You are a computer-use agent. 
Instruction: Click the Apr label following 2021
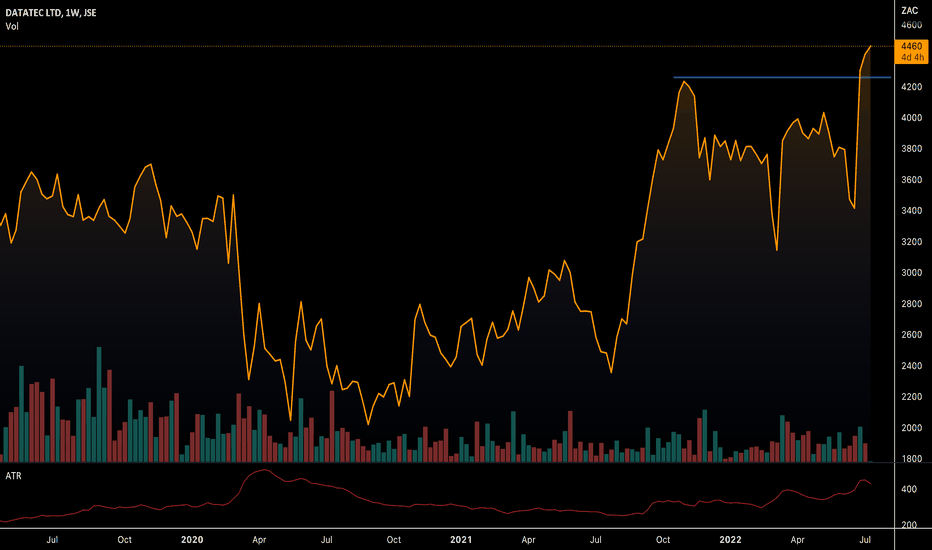[528, 540]
